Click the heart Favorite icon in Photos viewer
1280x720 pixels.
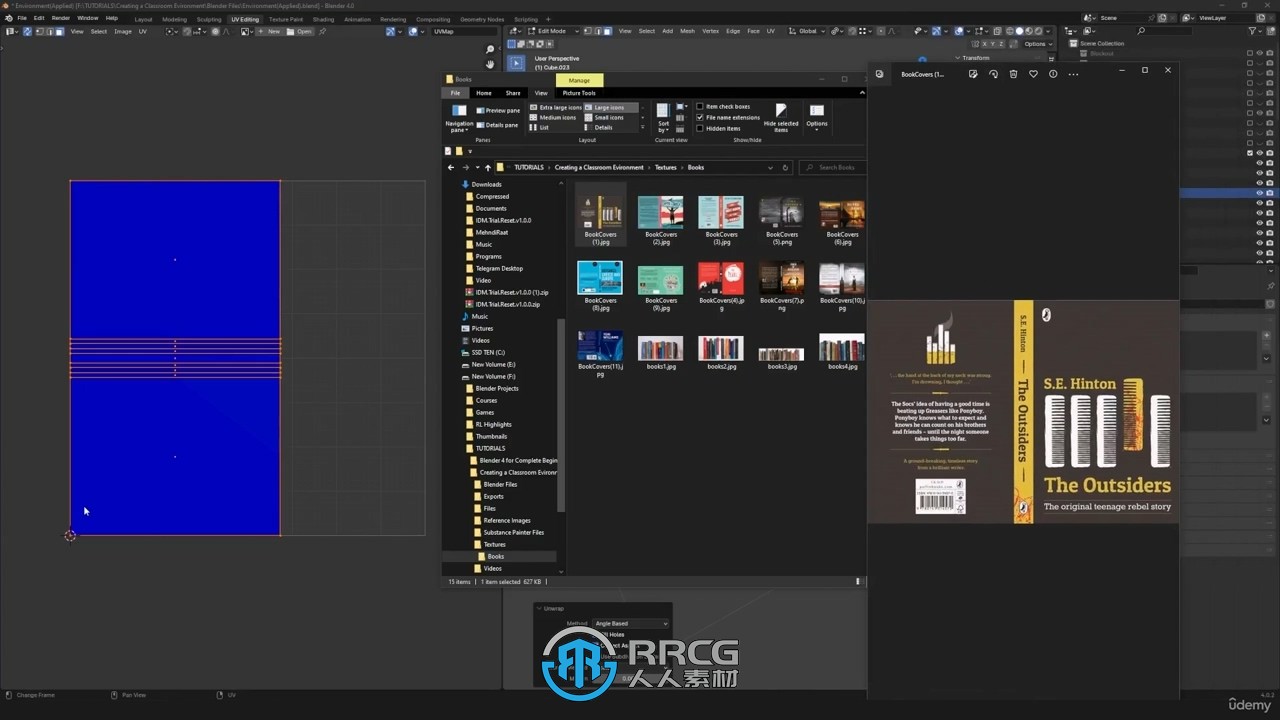point(1033,74)
